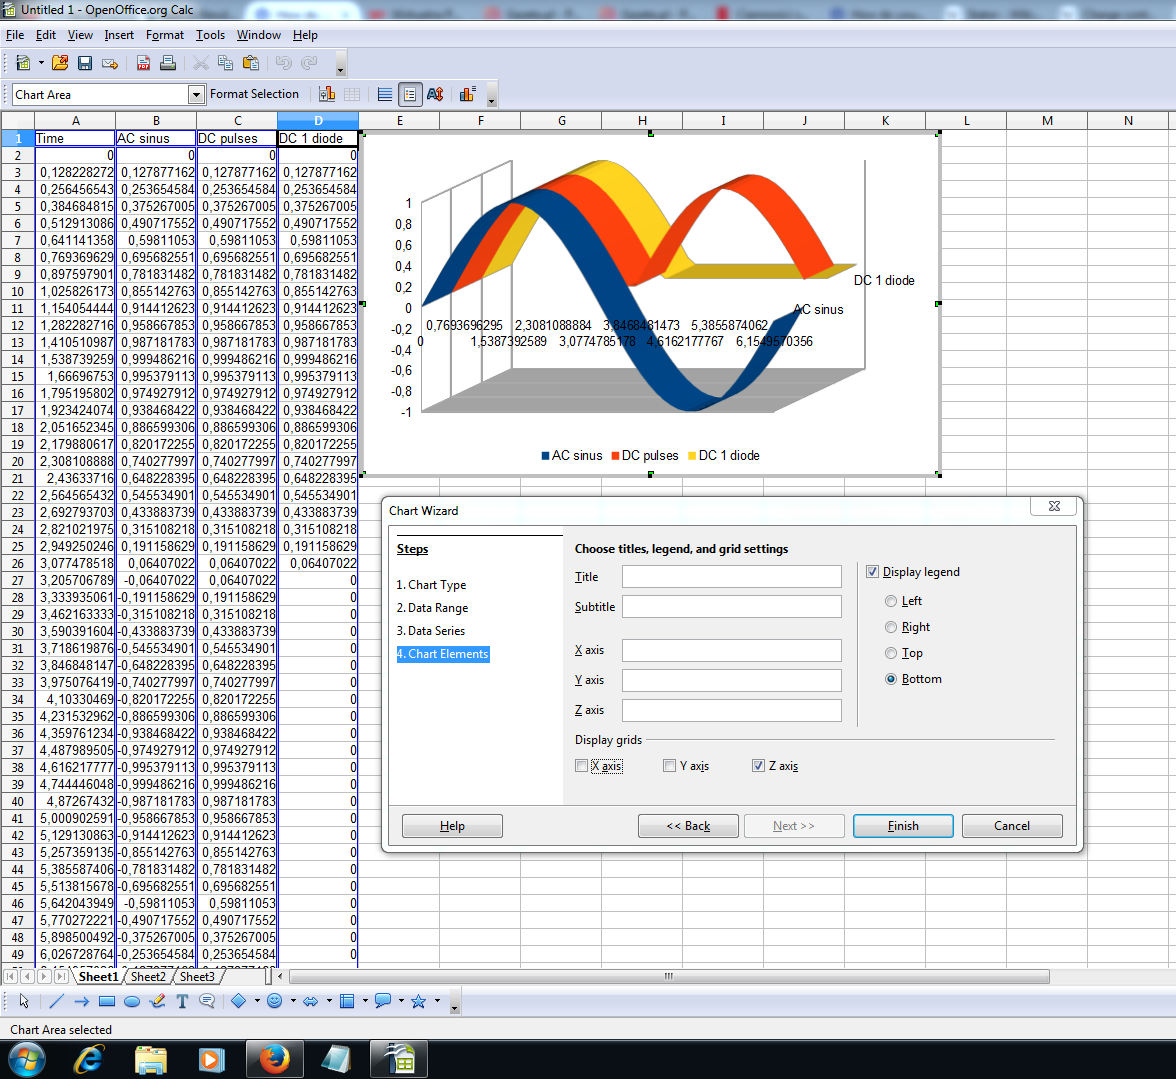Toggle Legend On/Off toolbar icon
This screenshot has height=1079, width=1176.
[x=409, y=94]
